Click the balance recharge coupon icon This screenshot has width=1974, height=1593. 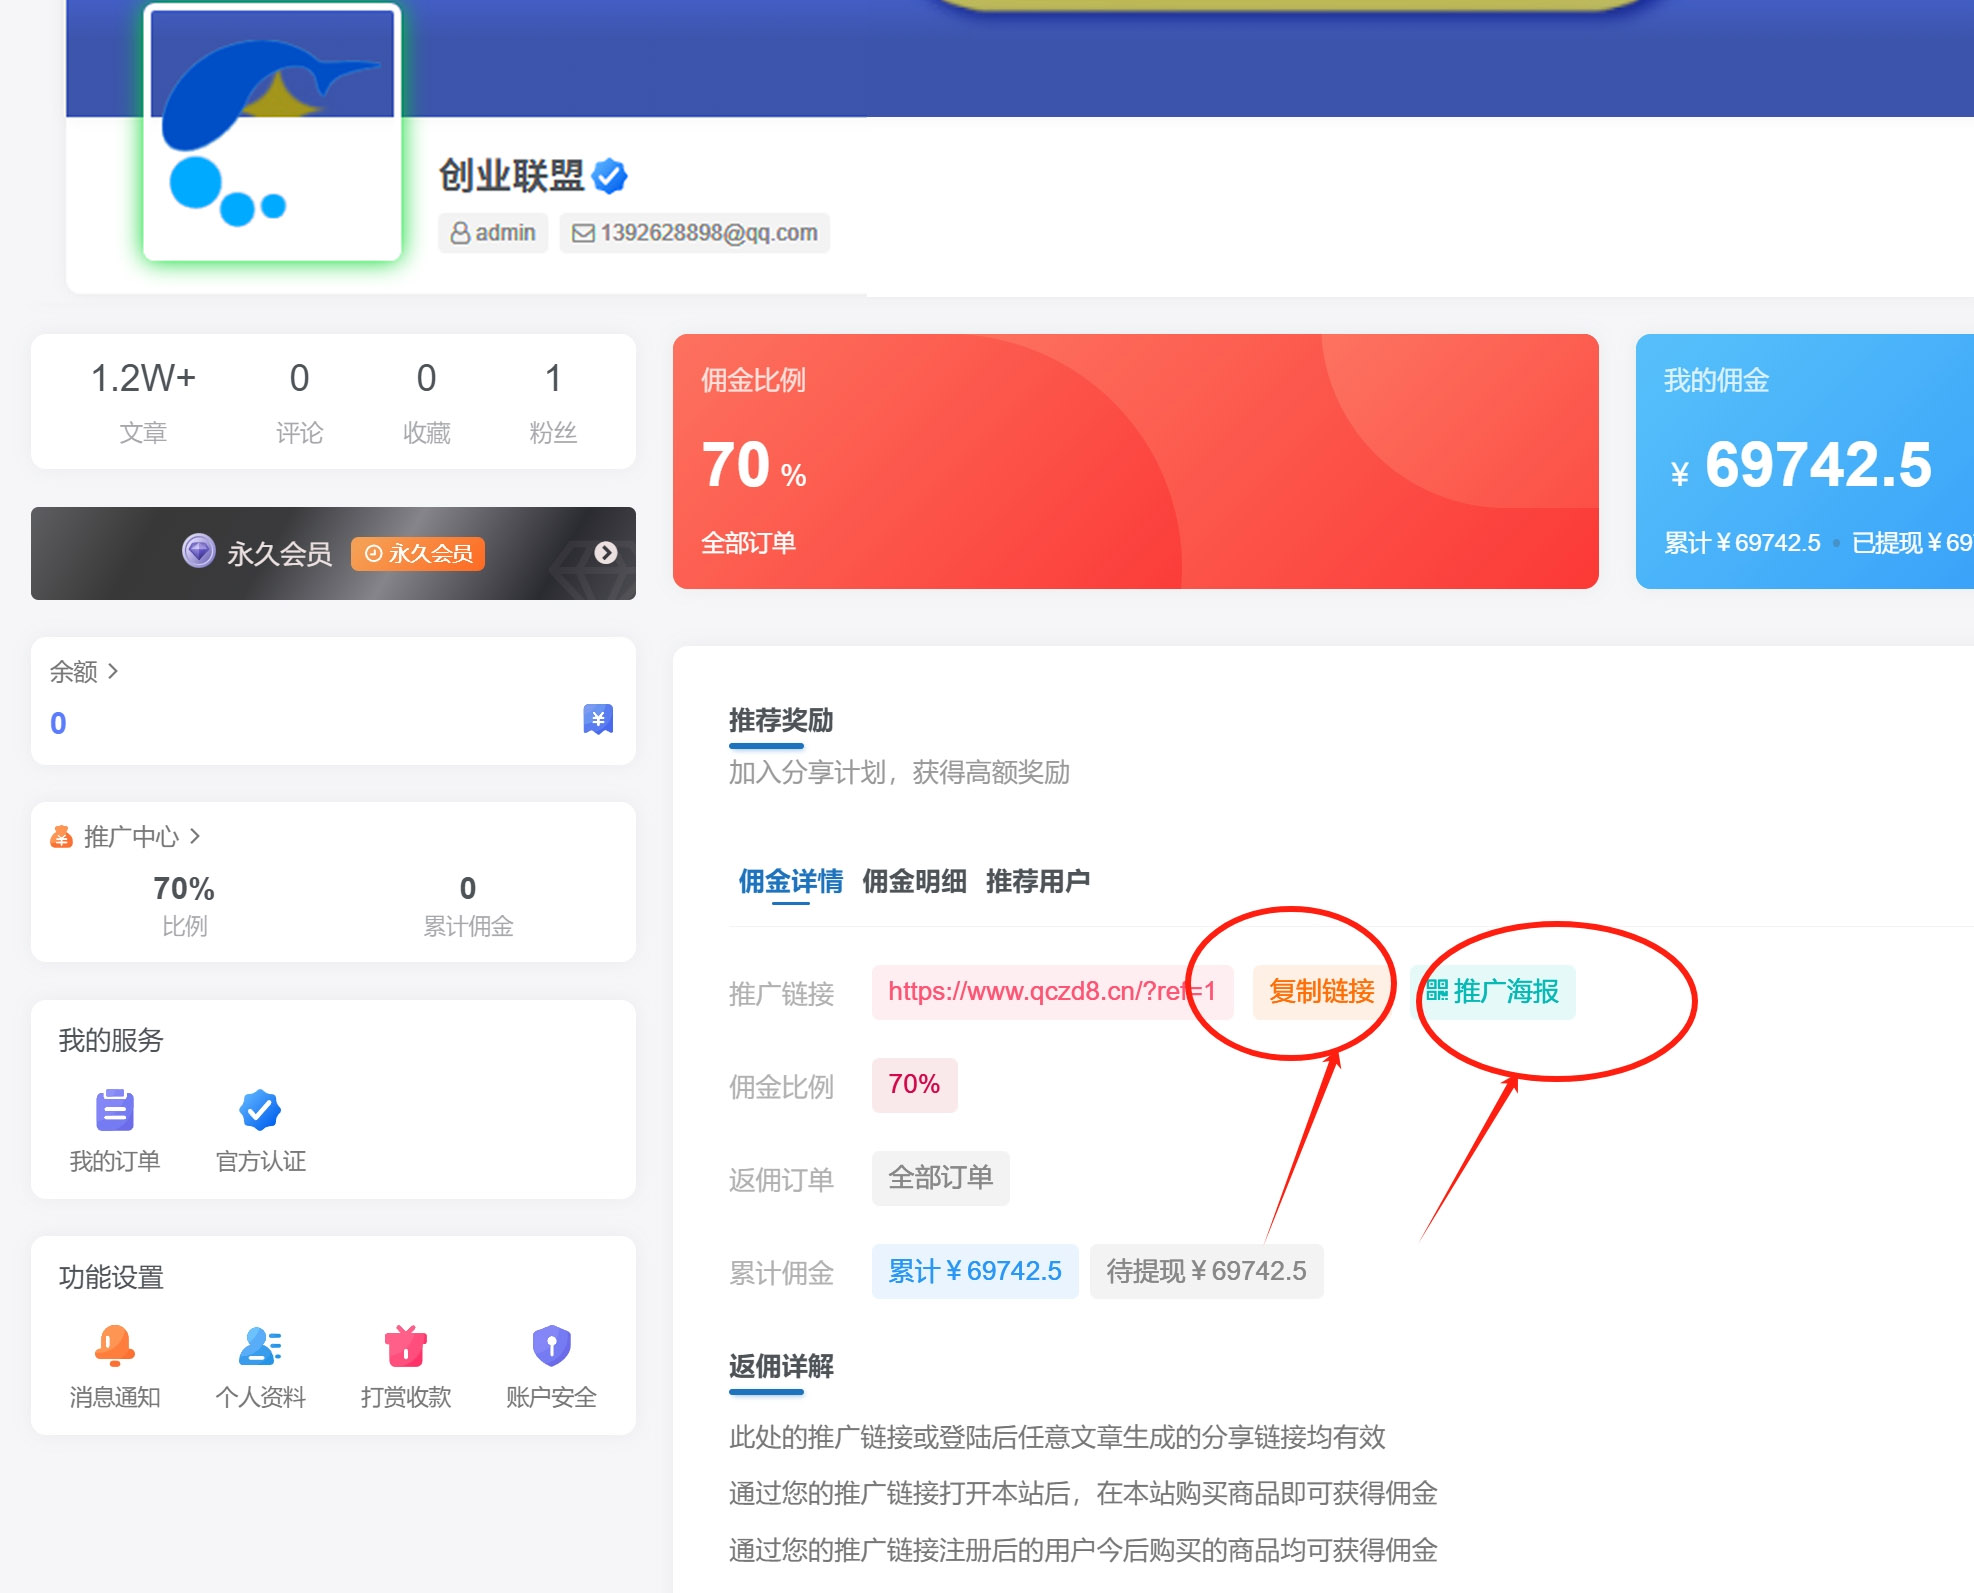tap(598, 719)
